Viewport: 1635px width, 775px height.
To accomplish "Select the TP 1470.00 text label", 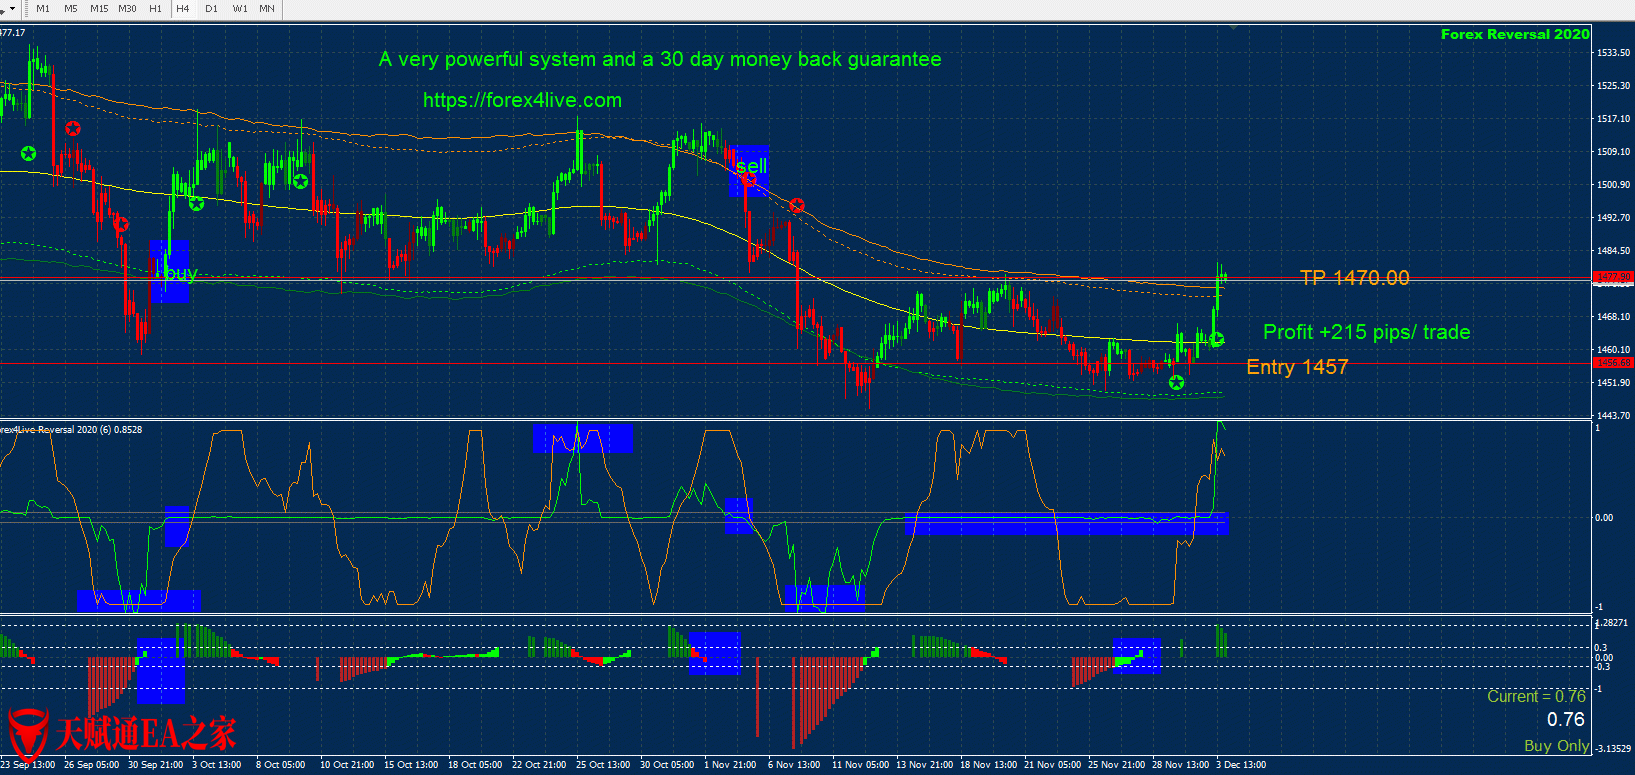I will (1354, 278).
